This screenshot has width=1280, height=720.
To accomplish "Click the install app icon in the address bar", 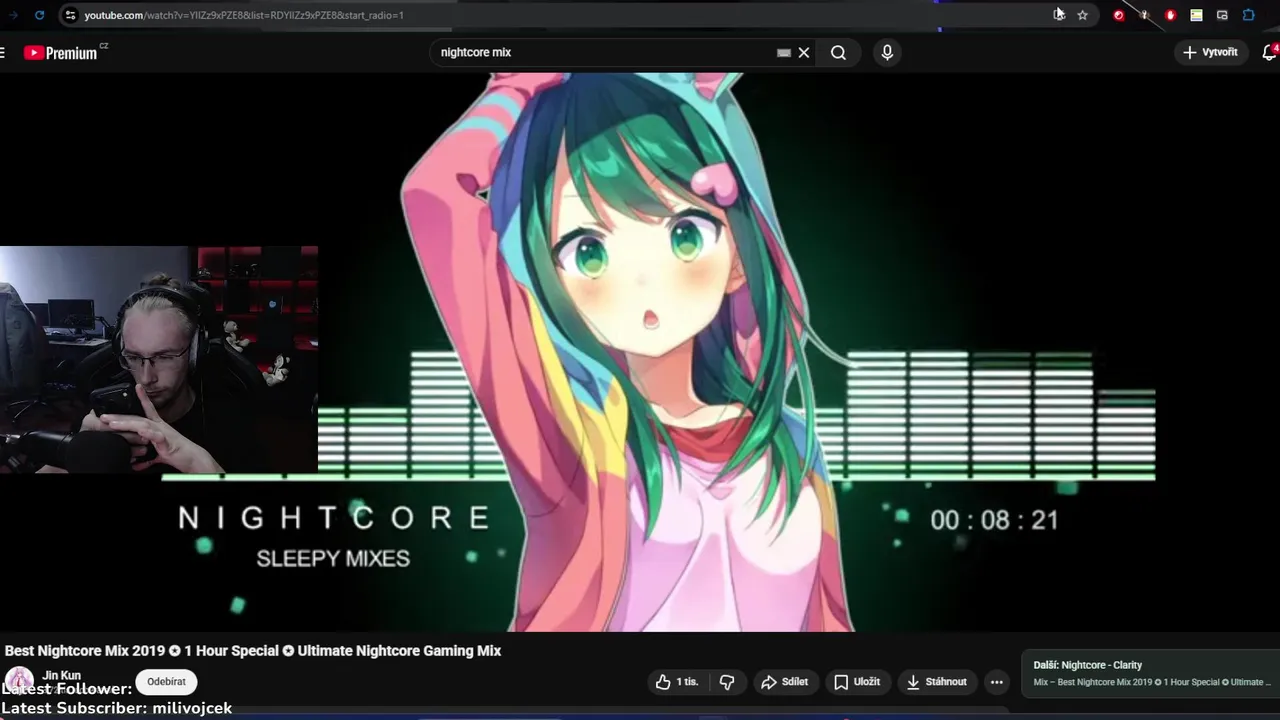I will pos(1059,15).
